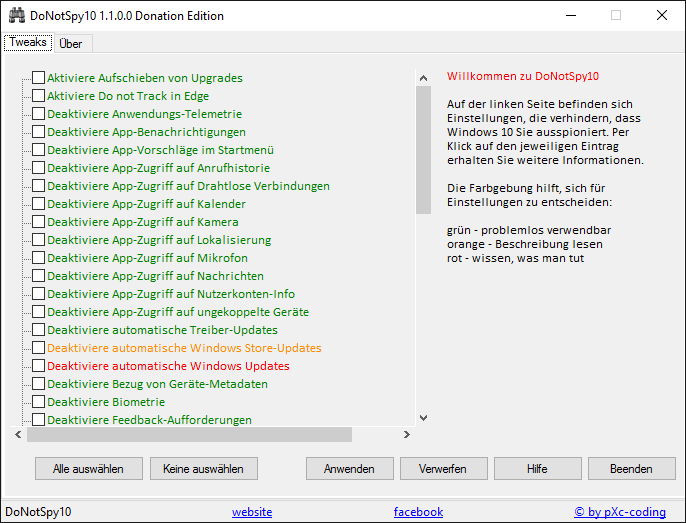Open the © by pXc-coding link
Image resolution: width=686 pixels, height=523 pixels.
click(620, 512)
